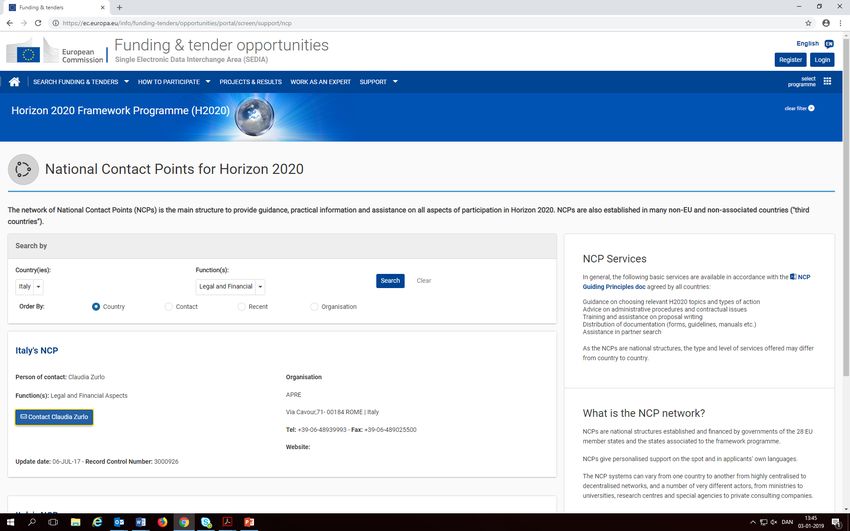Image resolution: width=850 pixels, height=531 pixels.
Task: Select the Contact order-by radio button
Action: 169,307
